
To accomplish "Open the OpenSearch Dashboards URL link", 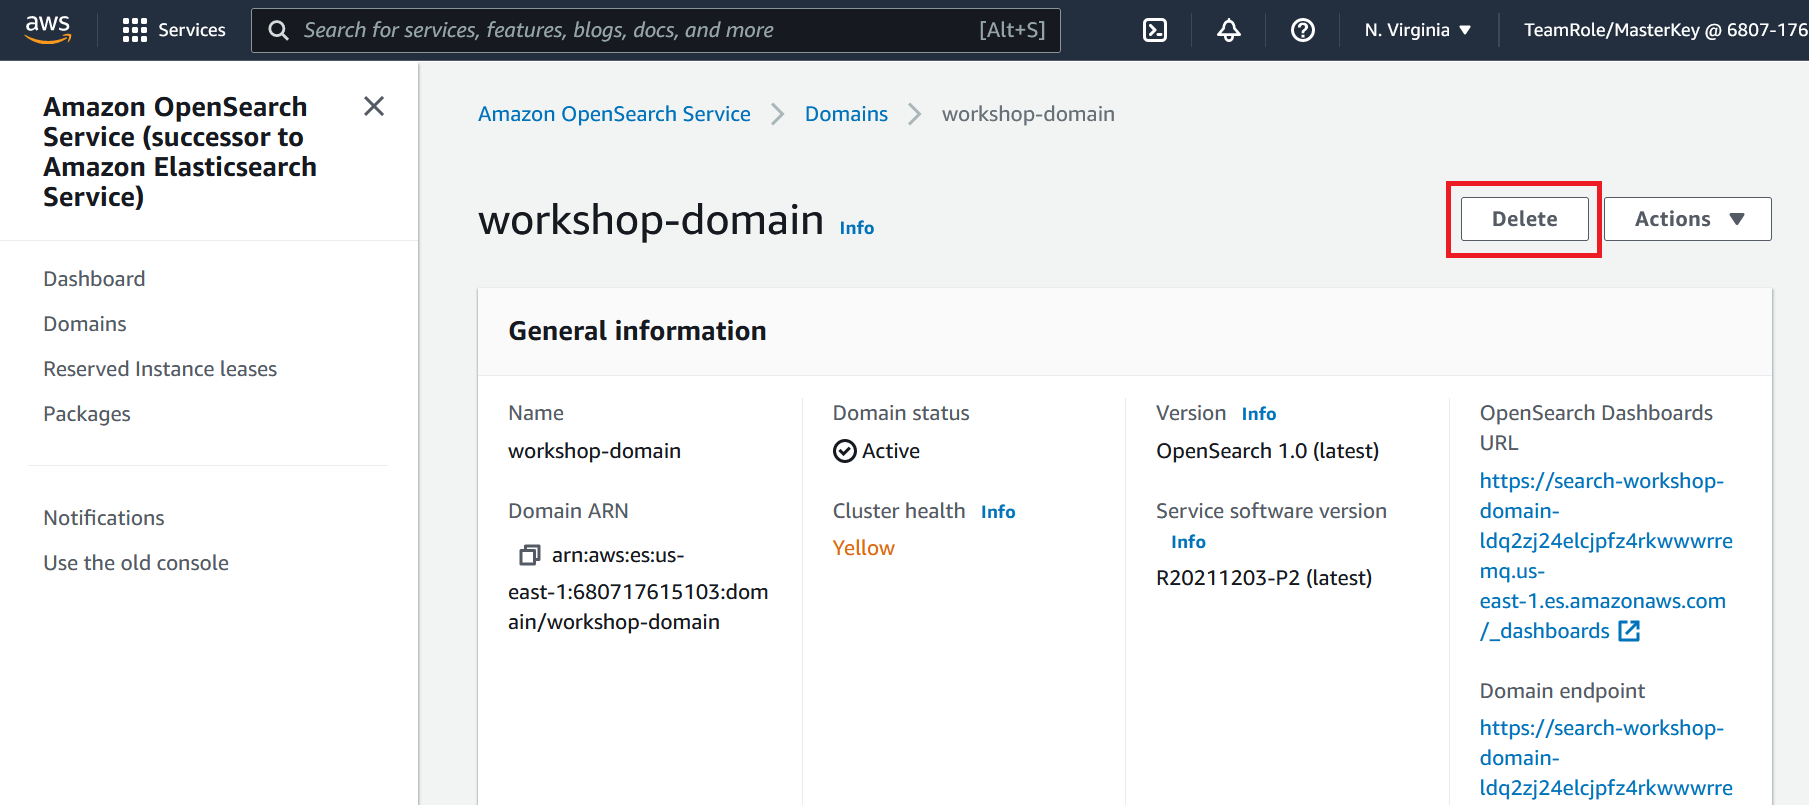I will click(1606, 556).
